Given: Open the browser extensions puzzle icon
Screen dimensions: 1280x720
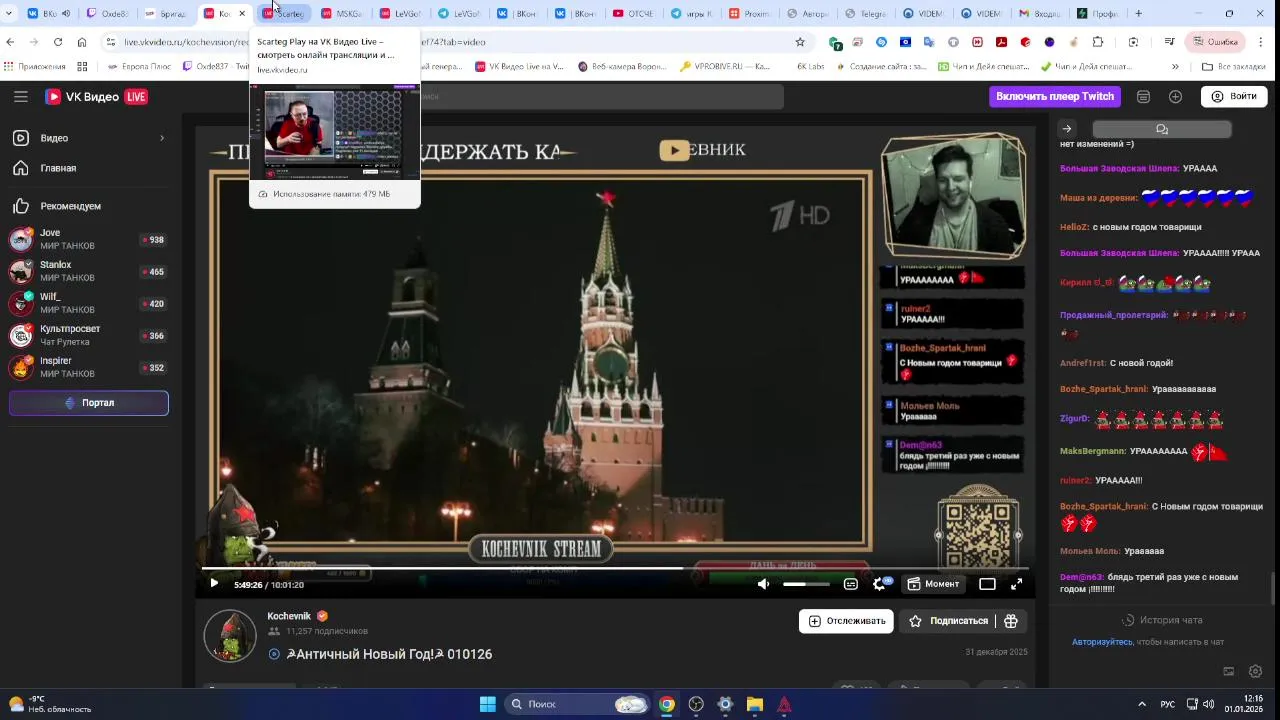Looking at the screenshot, I should (x=1097, y=42).
